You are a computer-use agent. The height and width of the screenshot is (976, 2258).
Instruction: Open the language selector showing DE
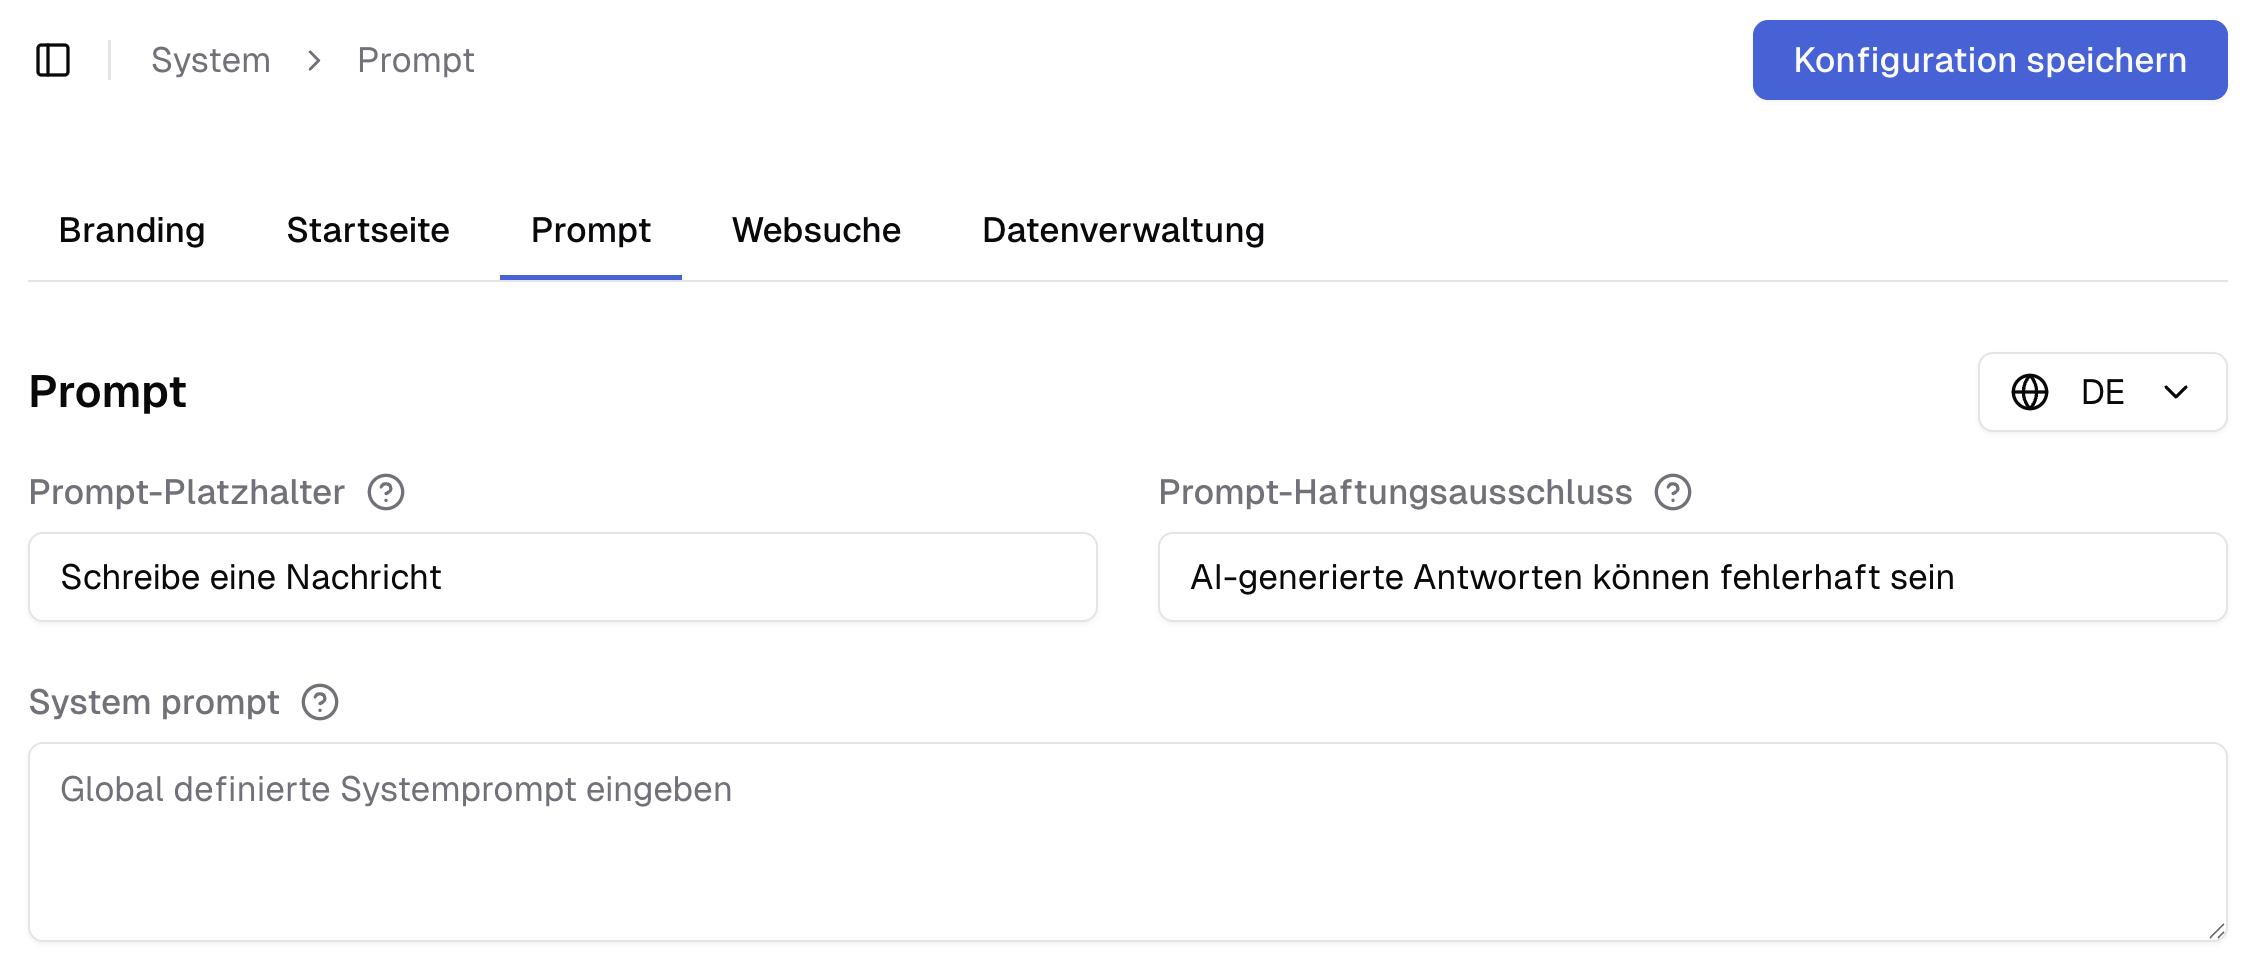pyautogui.click(x=2102, y=392)
